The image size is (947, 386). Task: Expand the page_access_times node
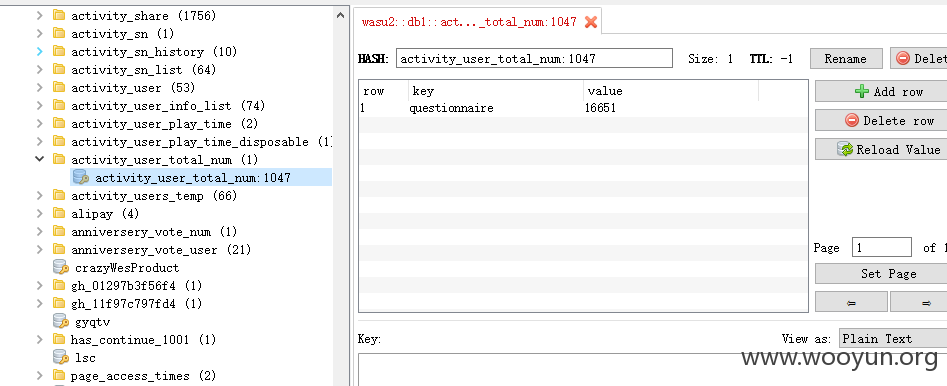pyautogui.click(x=40, y=376)
